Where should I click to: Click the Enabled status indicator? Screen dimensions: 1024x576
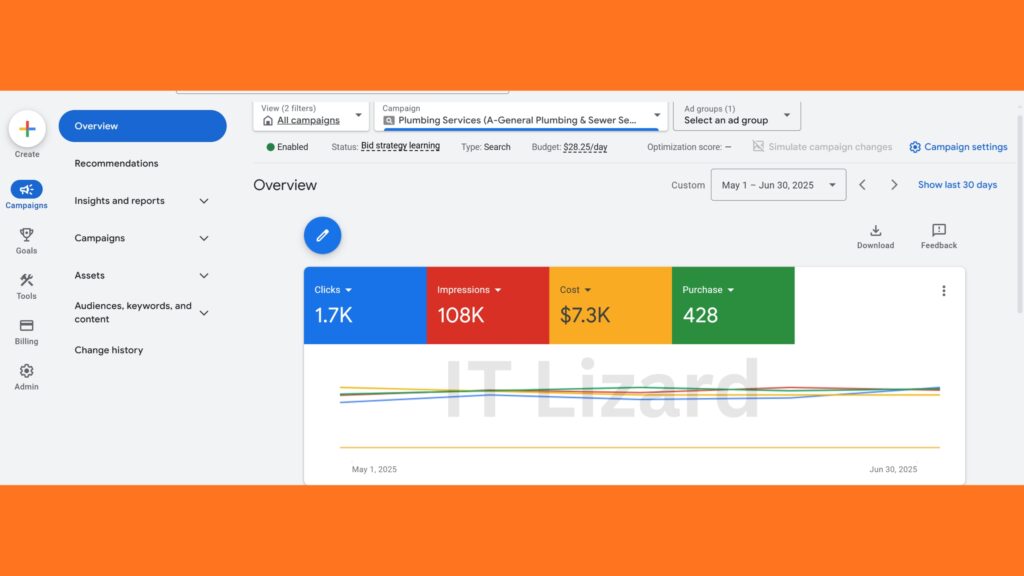click(x=287, y=146)
